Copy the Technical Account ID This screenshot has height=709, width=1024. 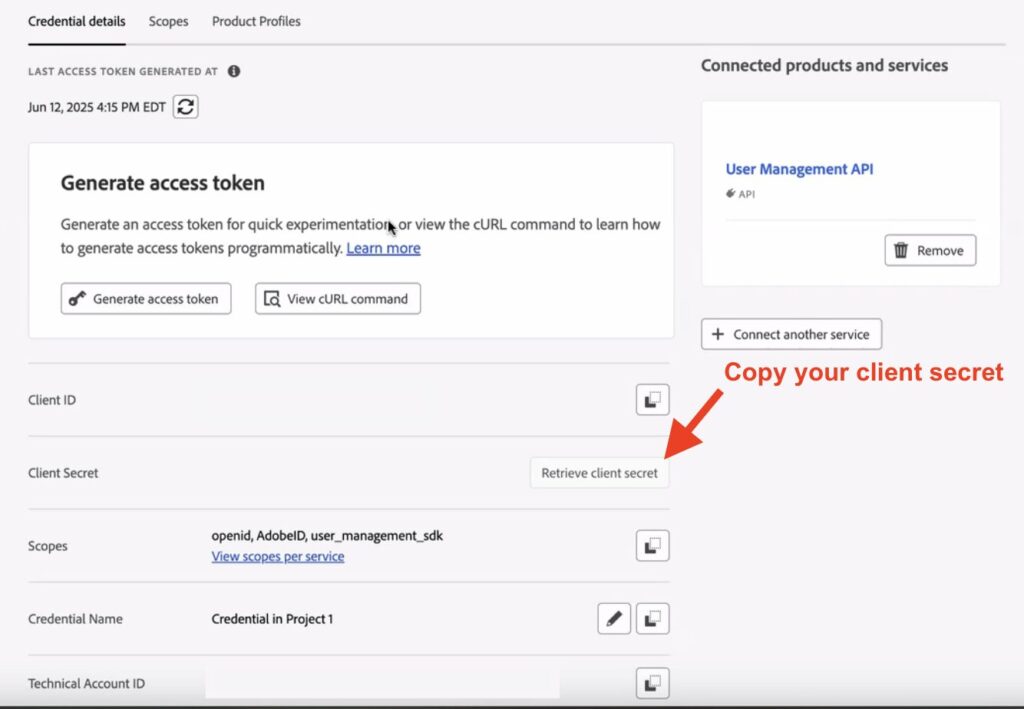click(652, 684)
